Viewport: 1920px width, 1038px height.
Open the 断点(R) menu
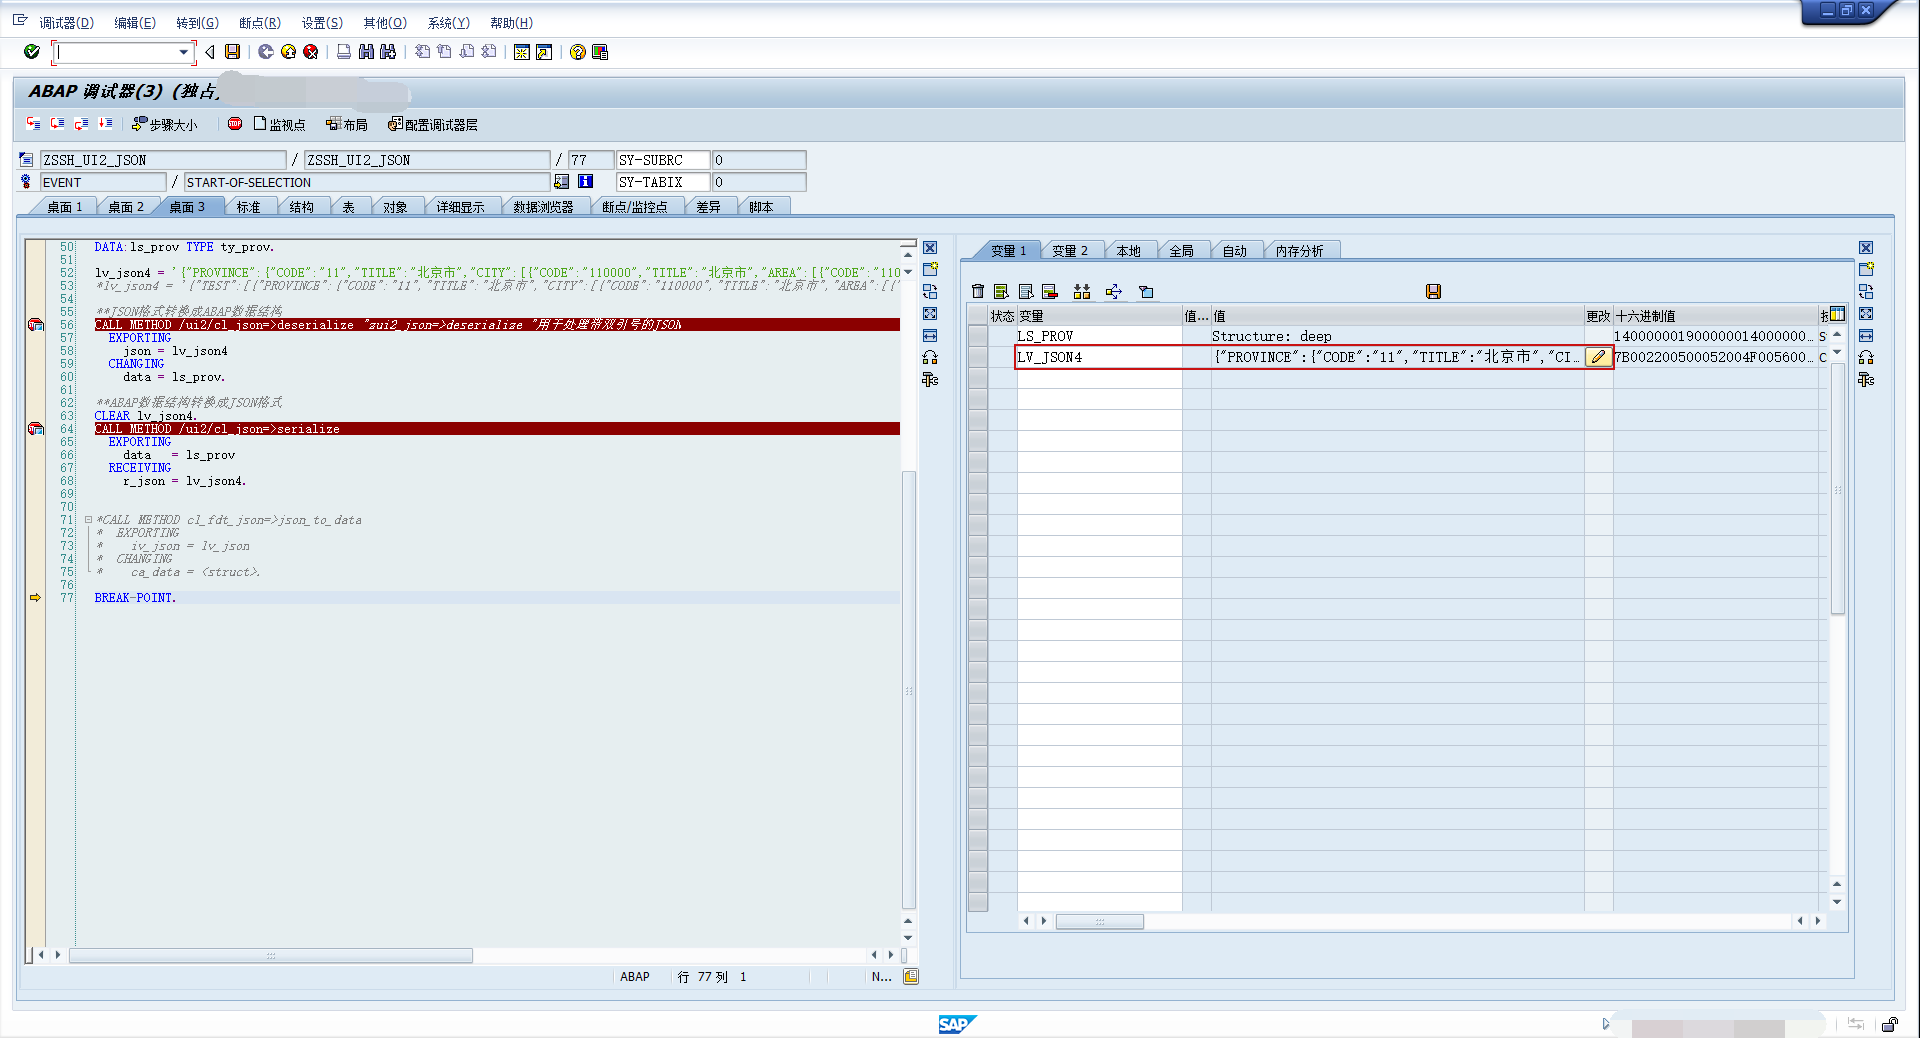tap(260, 22)
